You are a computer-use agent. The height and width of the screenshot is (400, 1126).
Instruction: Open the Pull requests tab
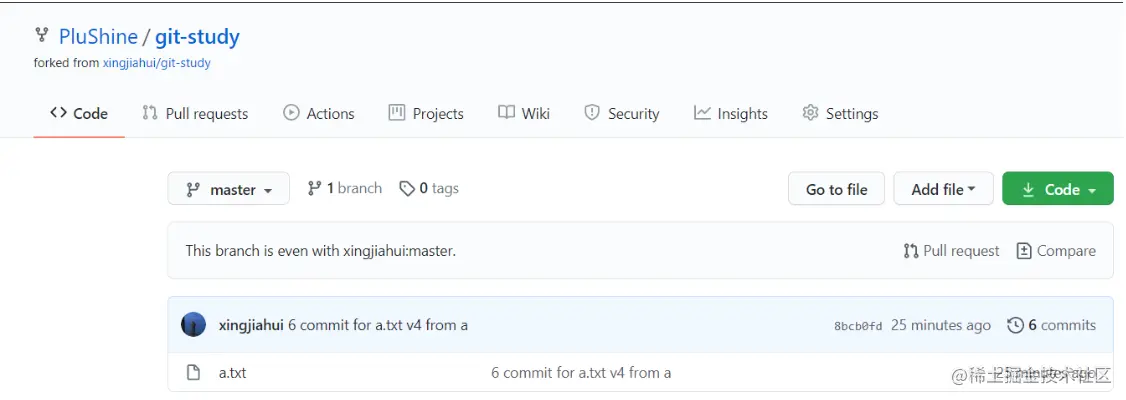coord(195,113)
